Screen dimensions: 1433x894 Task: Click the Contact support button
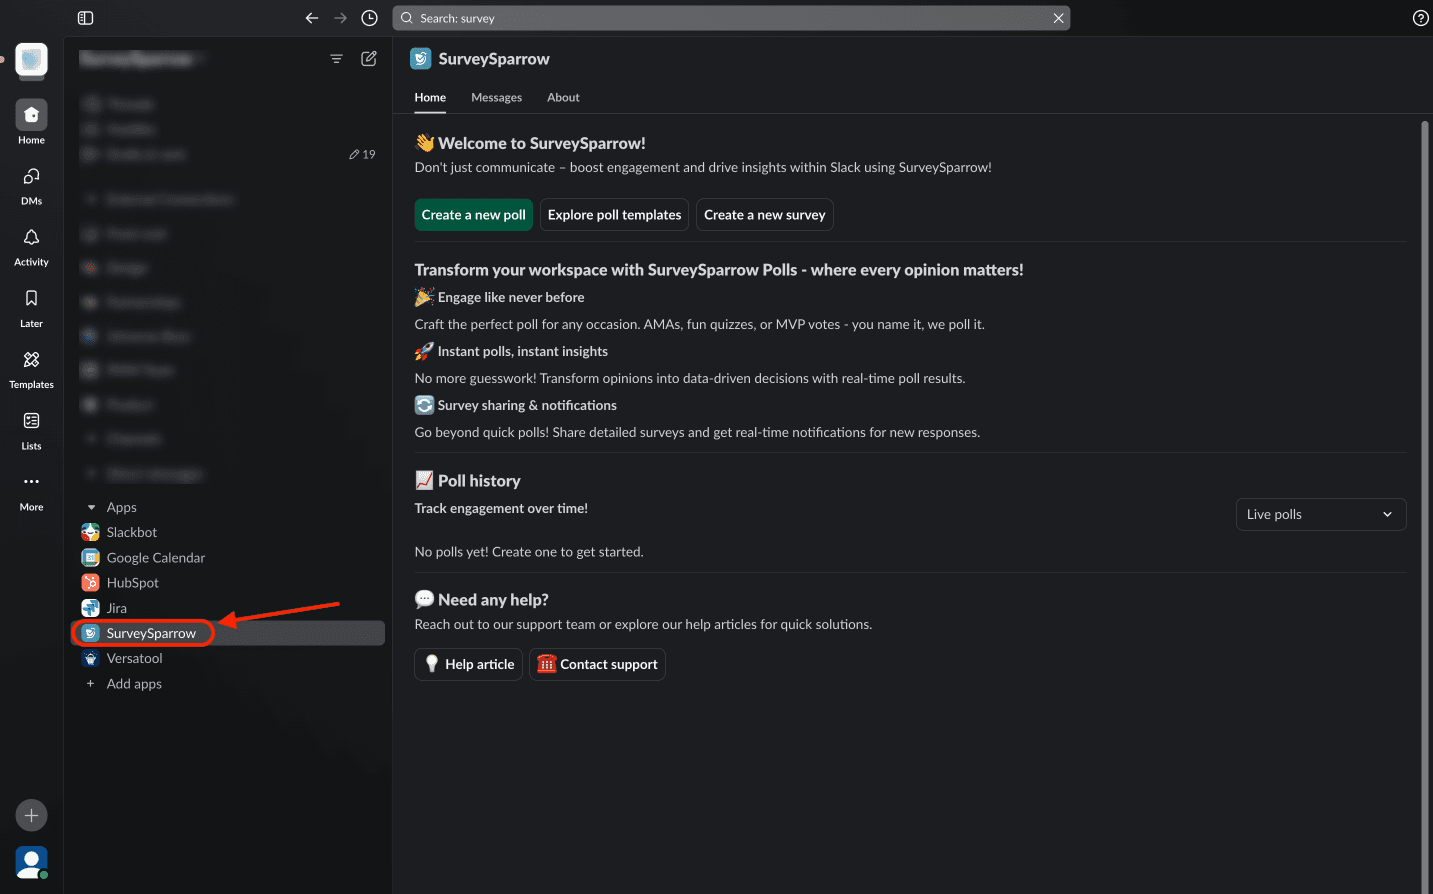pyautogui.click(x=597, y=664)
